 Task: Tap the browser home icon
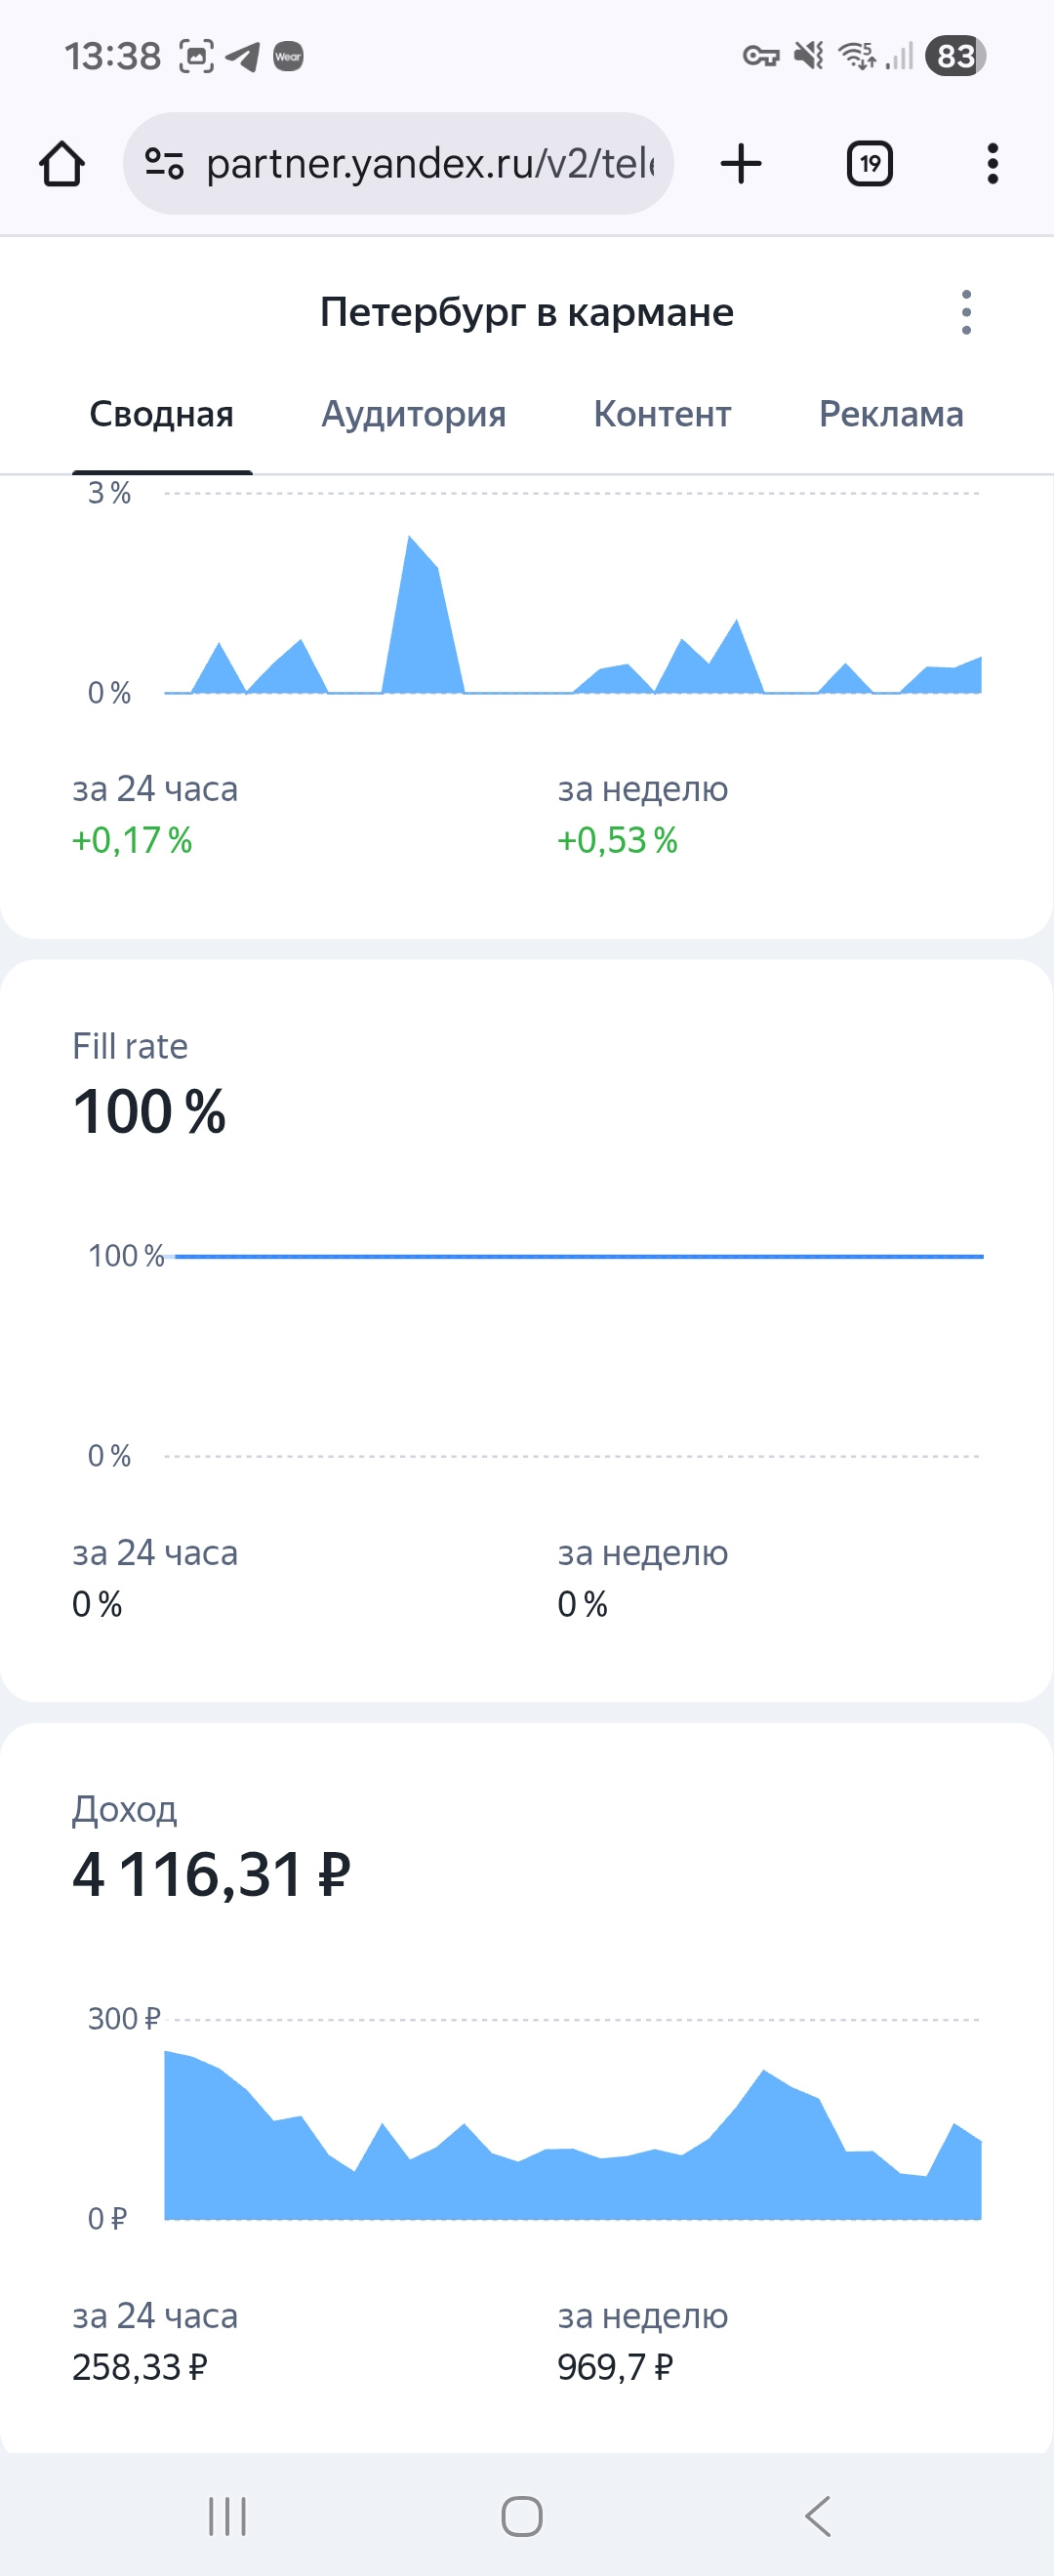[62, 164]
